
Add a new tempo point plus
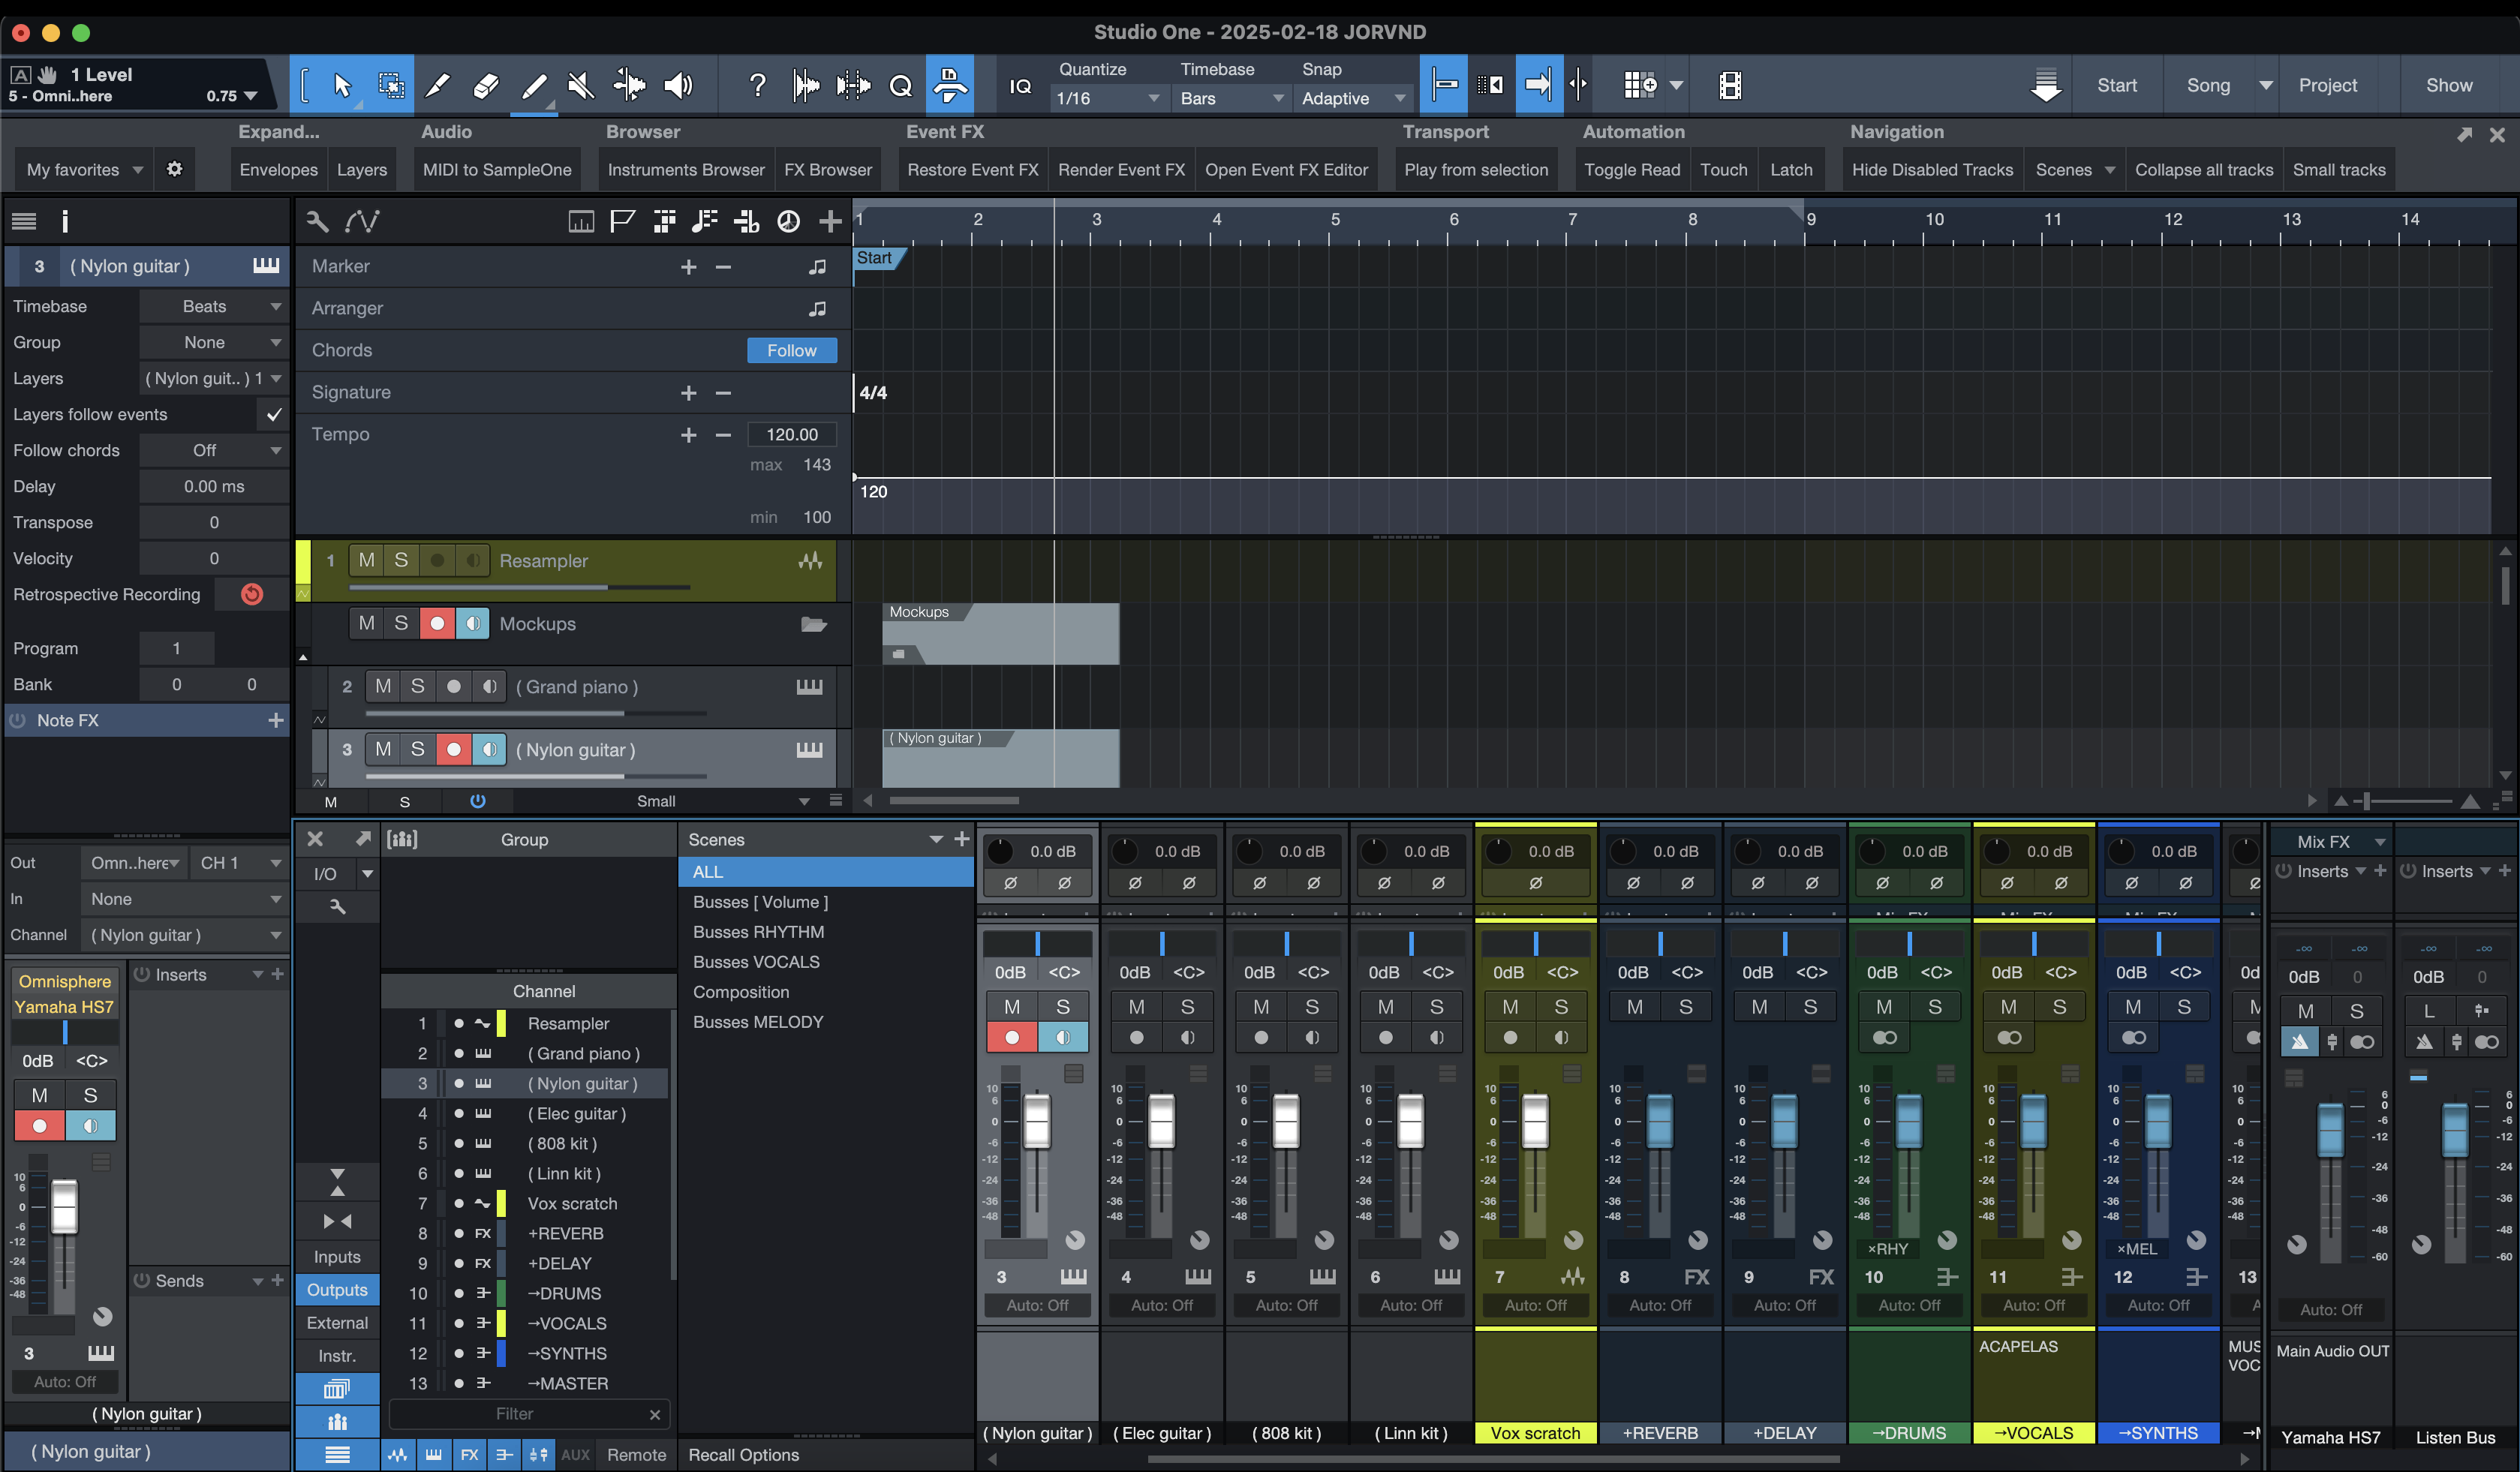[x=688, y=434]
